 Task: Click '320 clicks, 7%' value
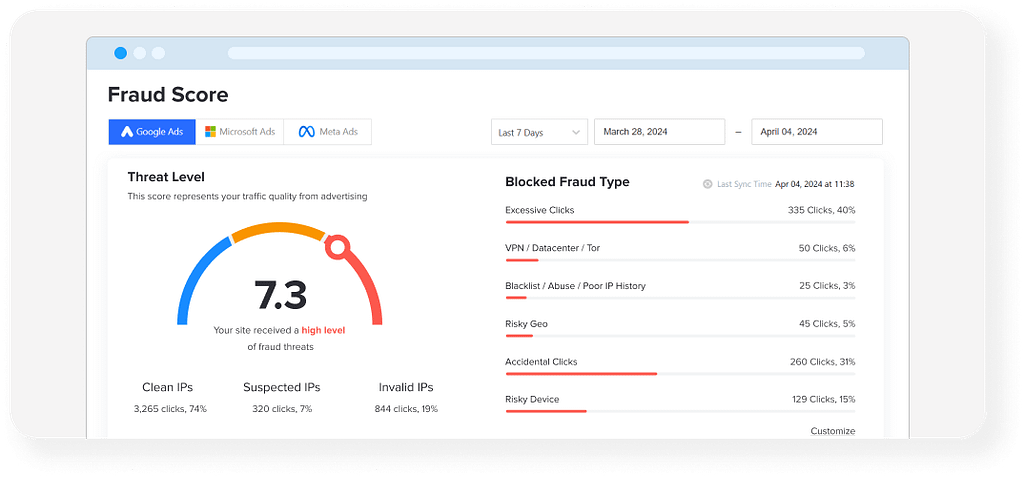[x=282, y=409]
